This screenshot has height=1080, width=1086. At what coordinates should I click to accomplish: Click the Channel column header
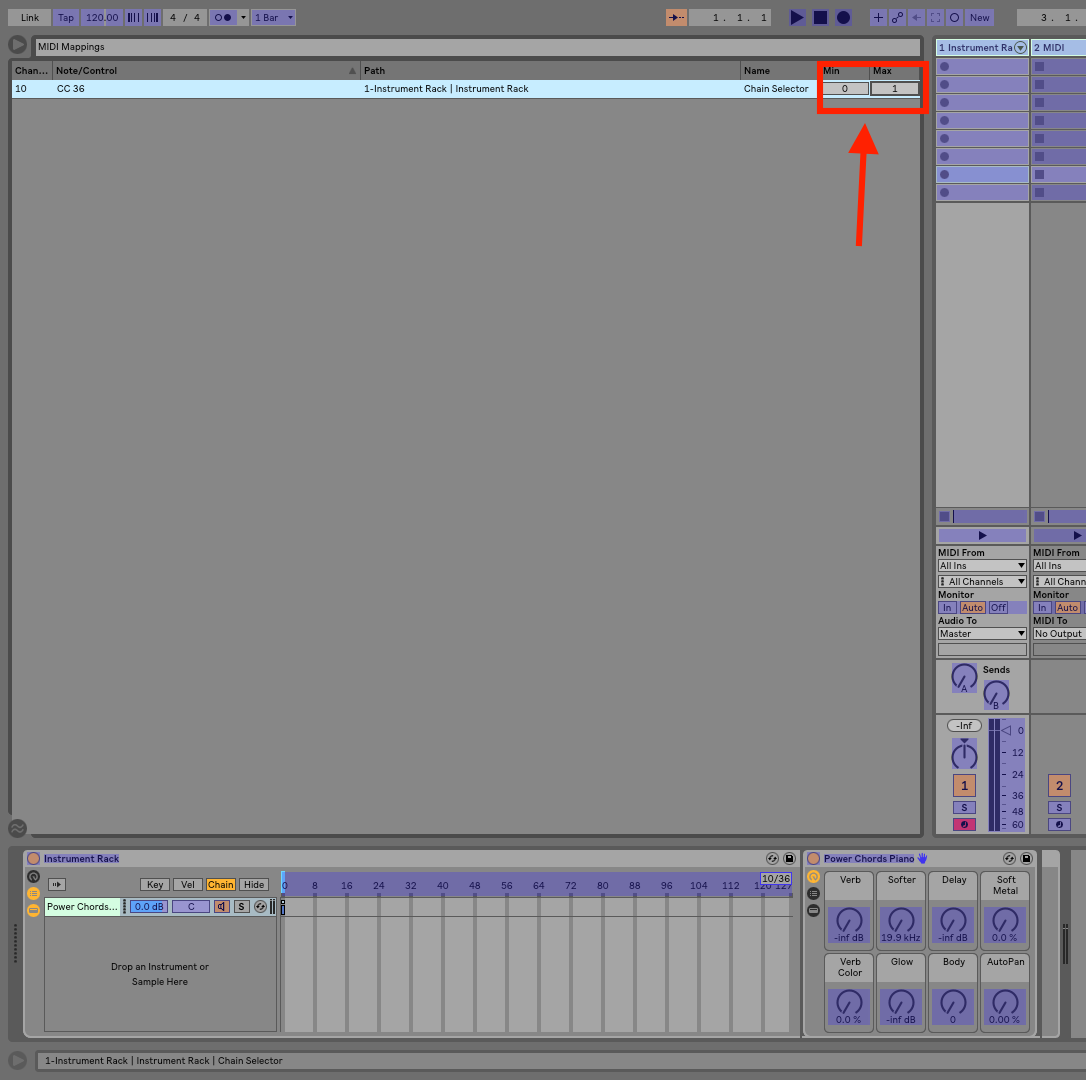(x=32, y=70)
